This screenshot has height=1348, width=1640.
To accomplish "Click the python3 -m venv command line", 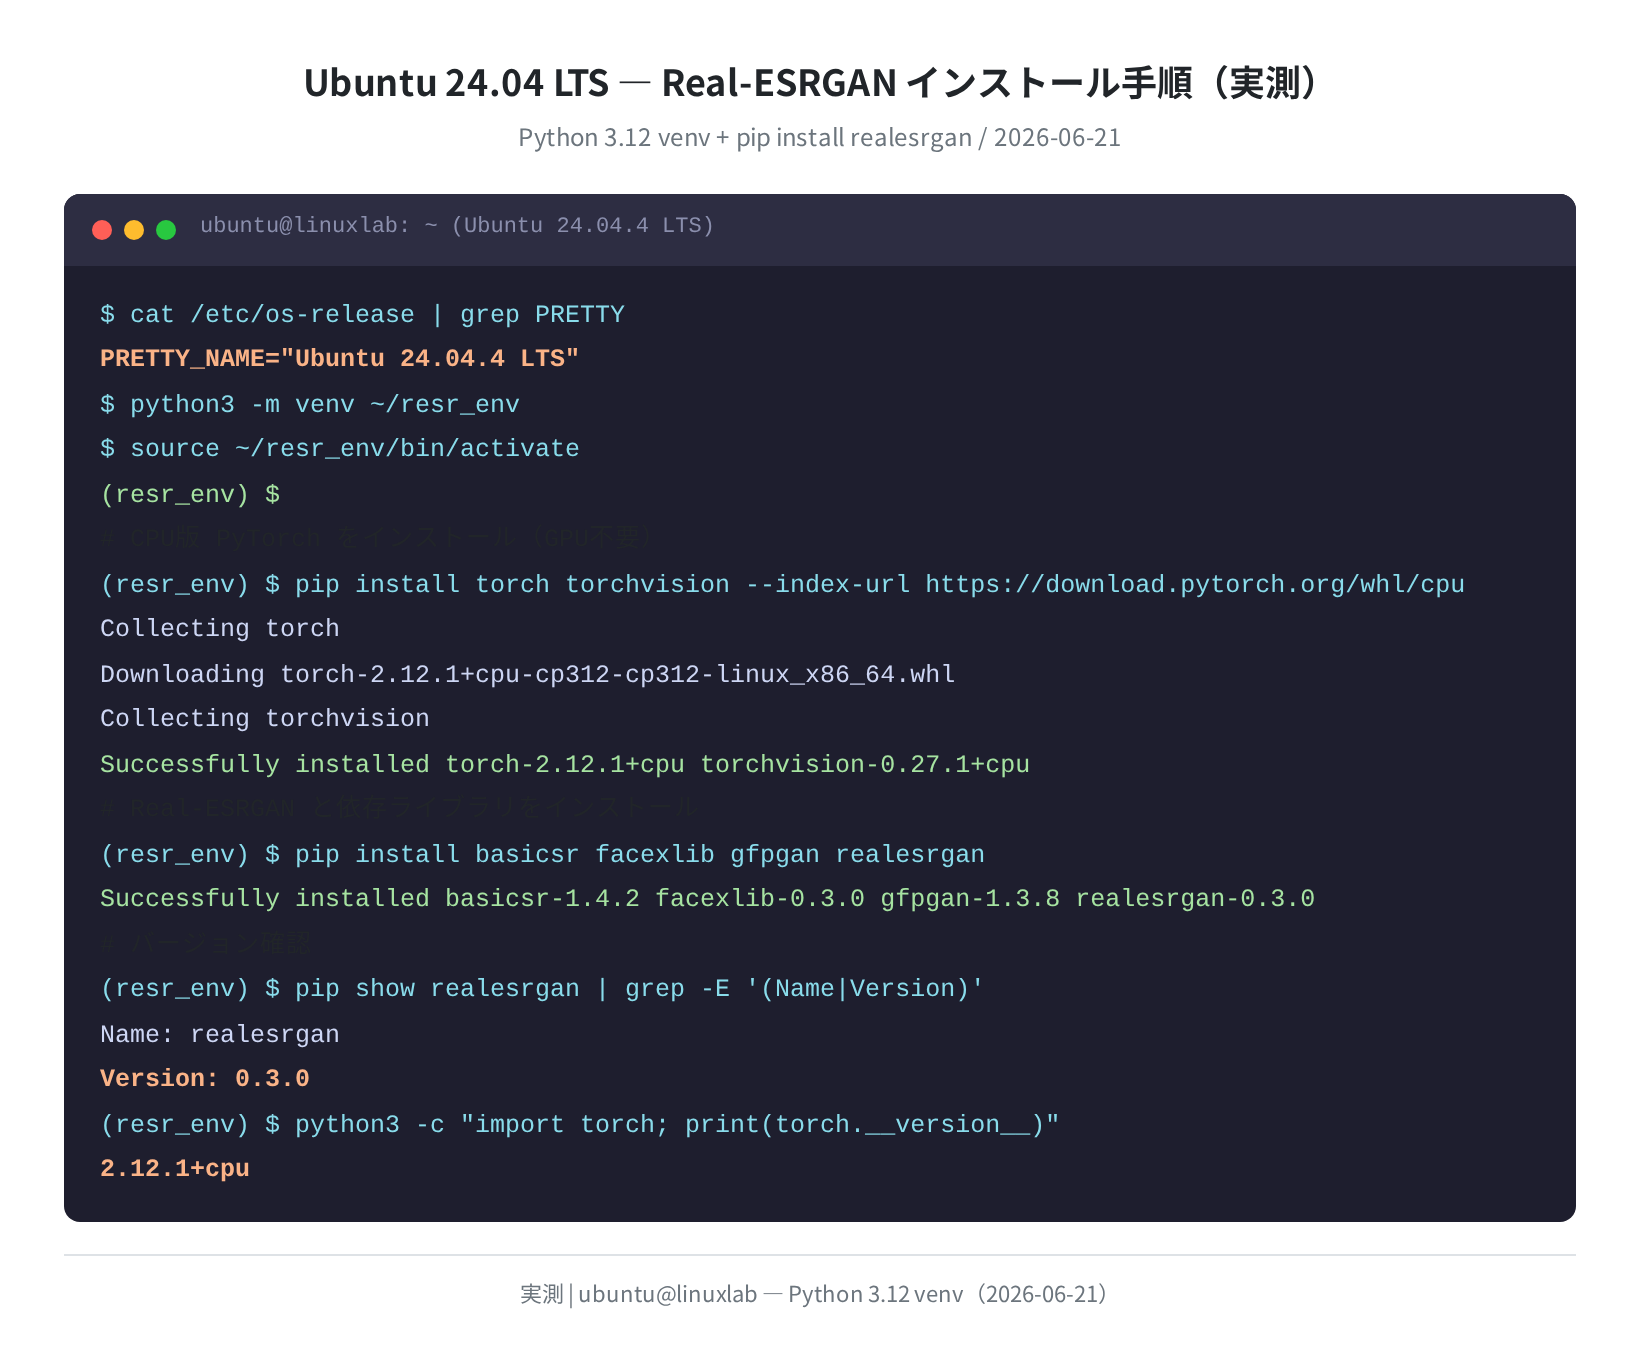I will click(310, 405).
